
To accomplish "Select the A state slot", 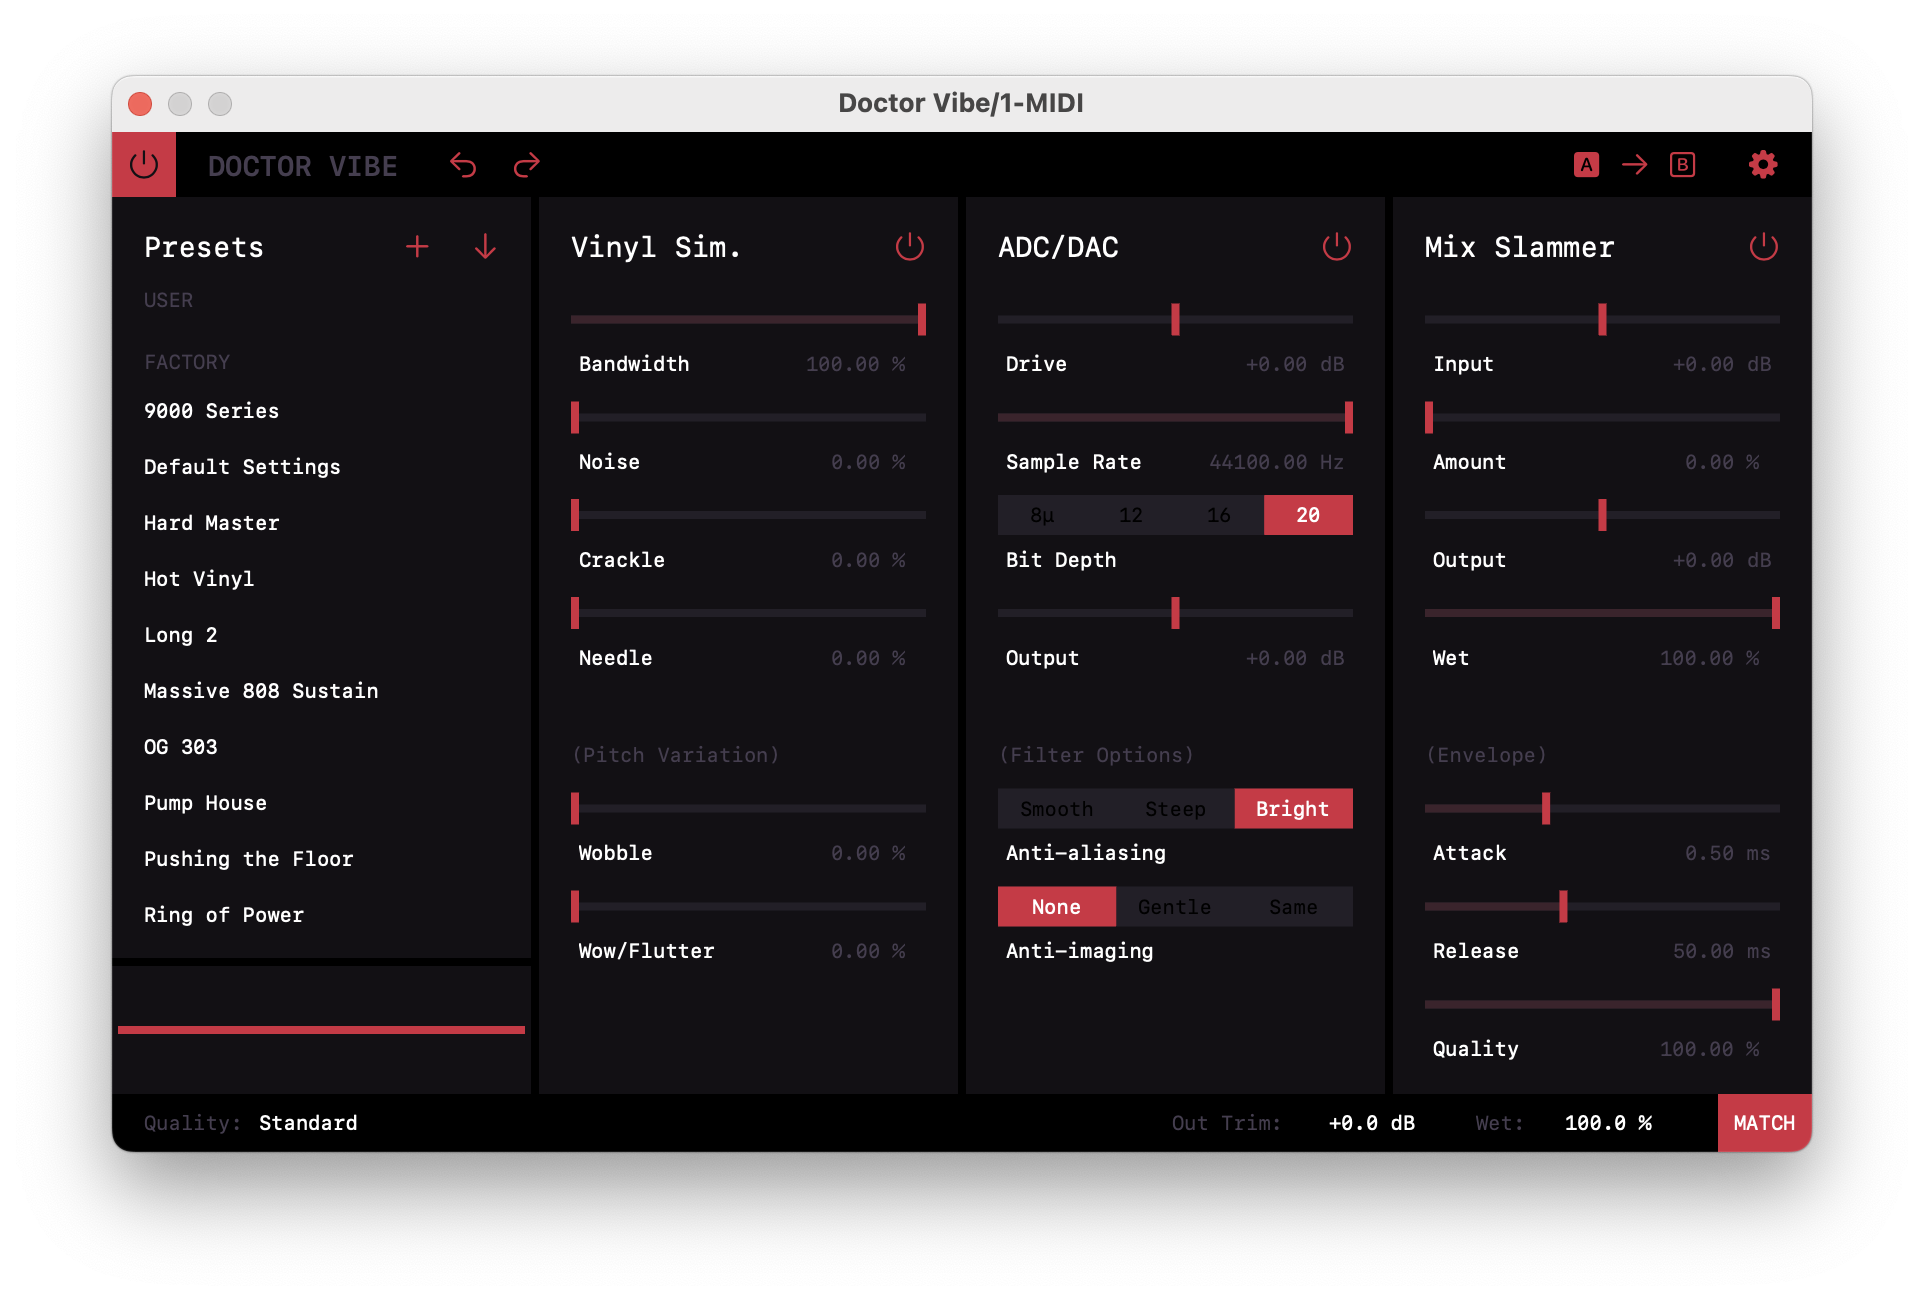I will click(1586, 165).
